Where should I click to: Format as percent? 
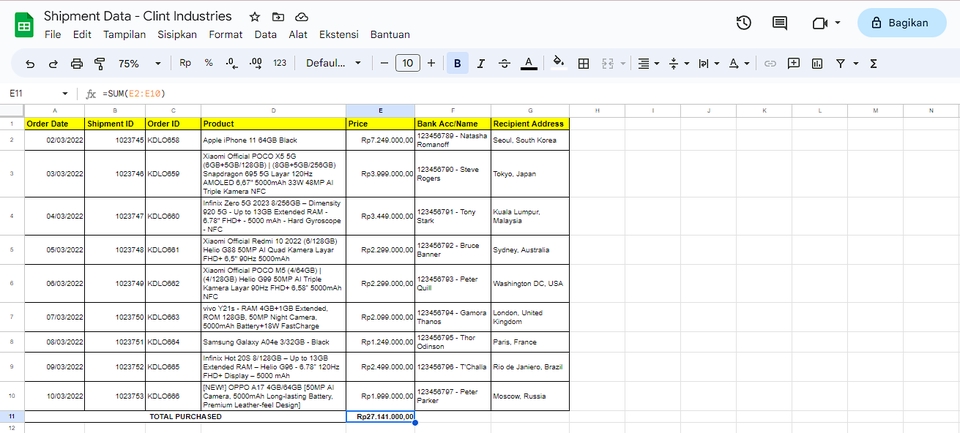point(209,63)
